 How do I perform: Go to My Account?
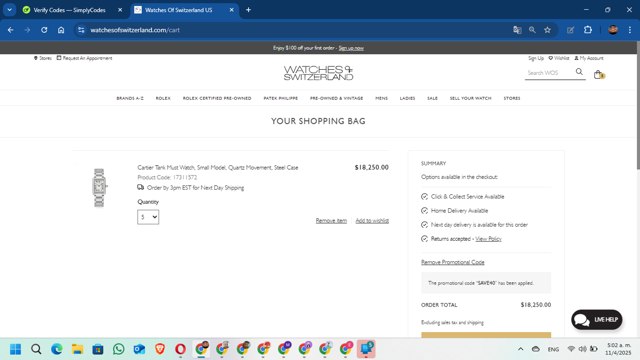coord(589,58)
